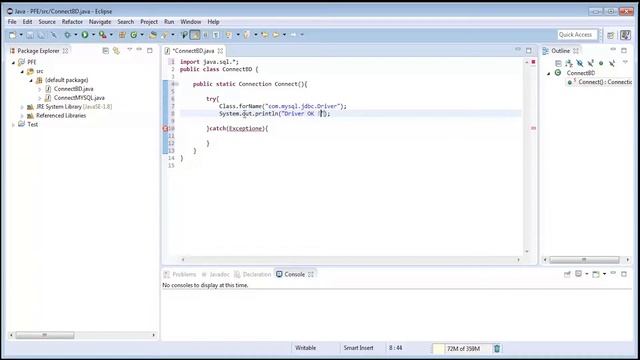Image resolution: width=640 pixels, height=360 pixels.
Task: Click Collapse All in Package Explorer
Action: point(106,51)
